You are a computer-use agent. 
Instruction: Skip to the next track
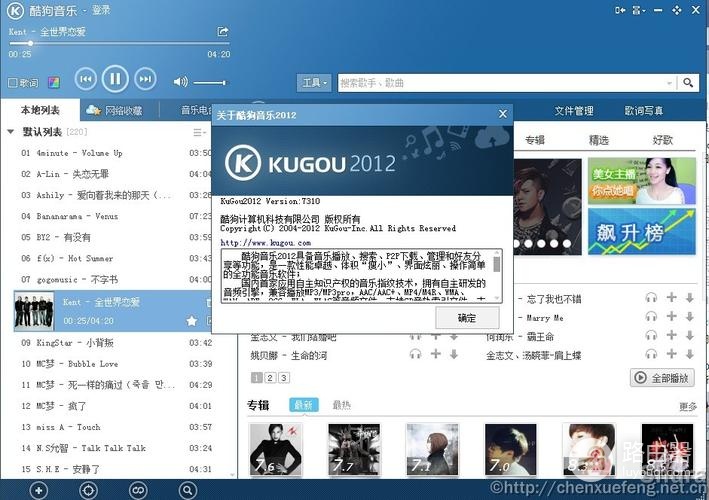145,79
